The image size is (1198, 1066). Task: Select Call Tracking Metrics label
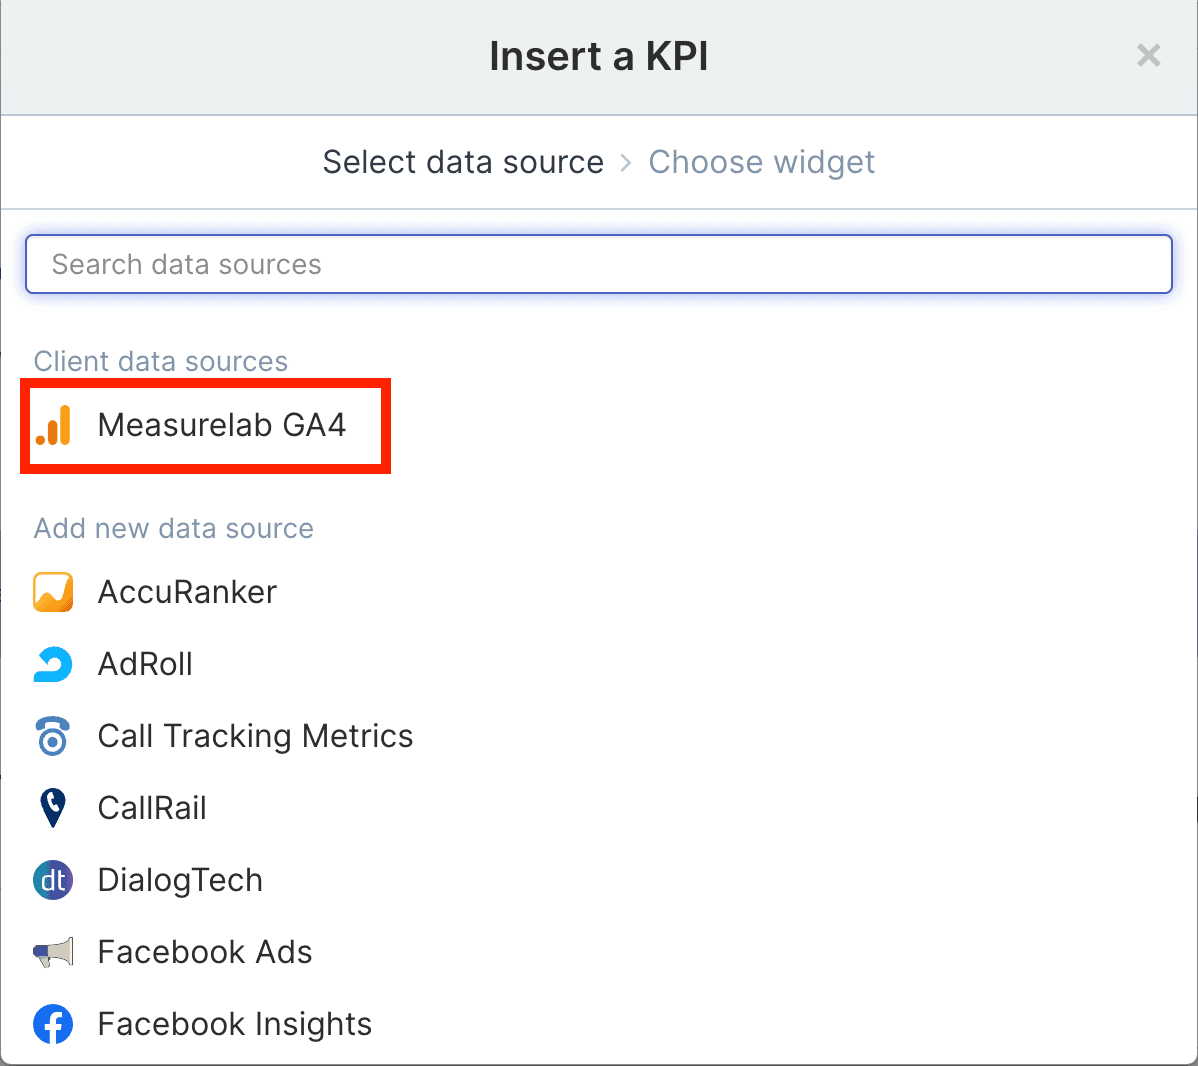[x=255, y=736]
